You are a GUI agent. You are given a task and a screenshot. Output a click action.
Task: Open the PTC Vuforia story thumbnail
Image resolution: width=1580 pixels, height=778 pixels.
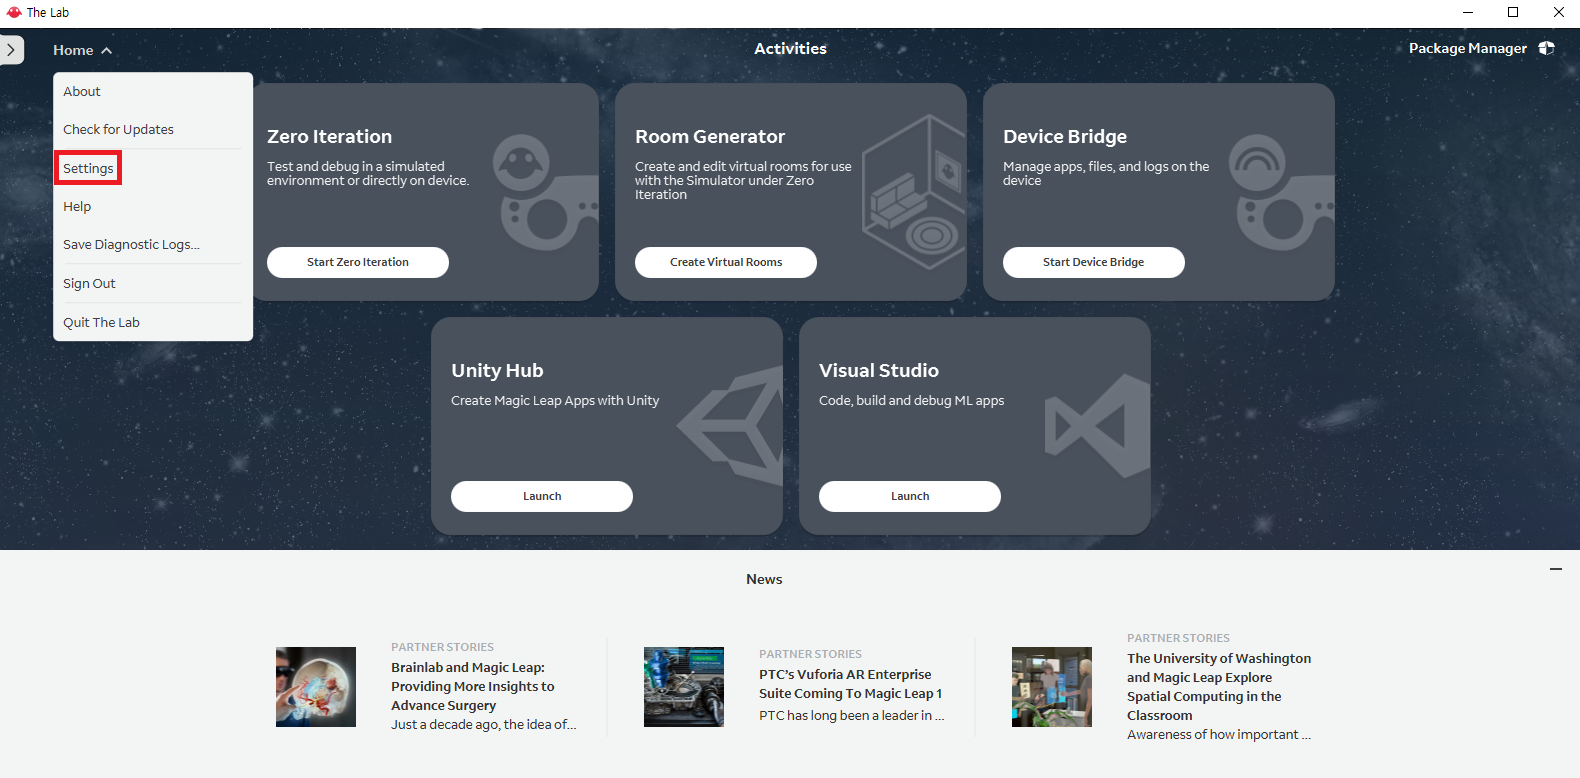point(684,687)
